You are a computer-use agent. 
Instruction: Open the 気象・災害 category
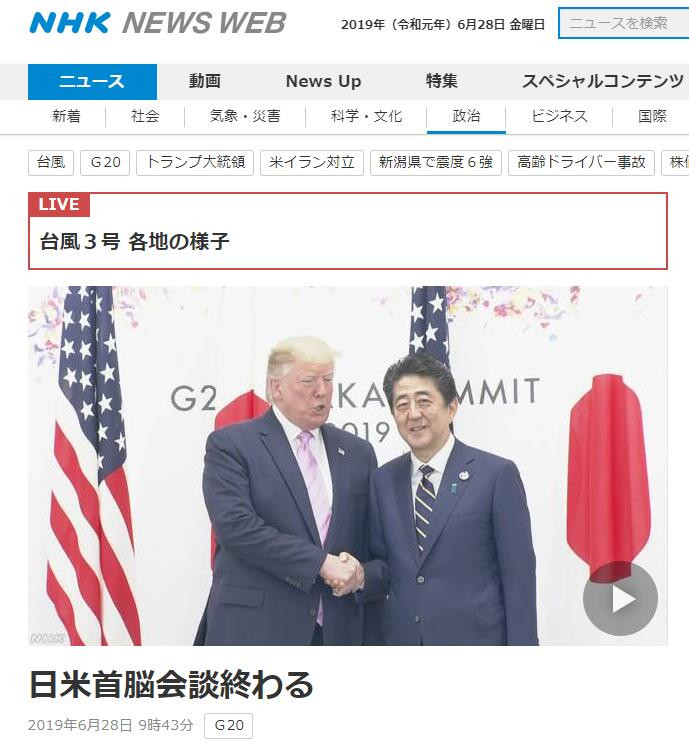click(245, 116)
